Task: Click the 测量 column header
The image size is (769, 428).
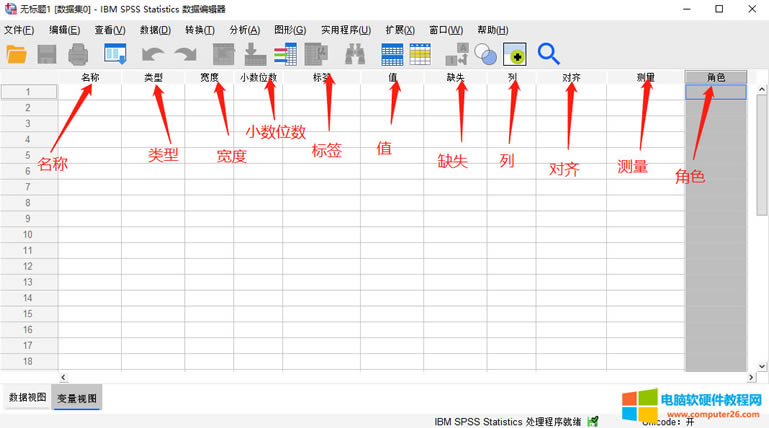Action: pyautogui.click(x=645, y=77)
